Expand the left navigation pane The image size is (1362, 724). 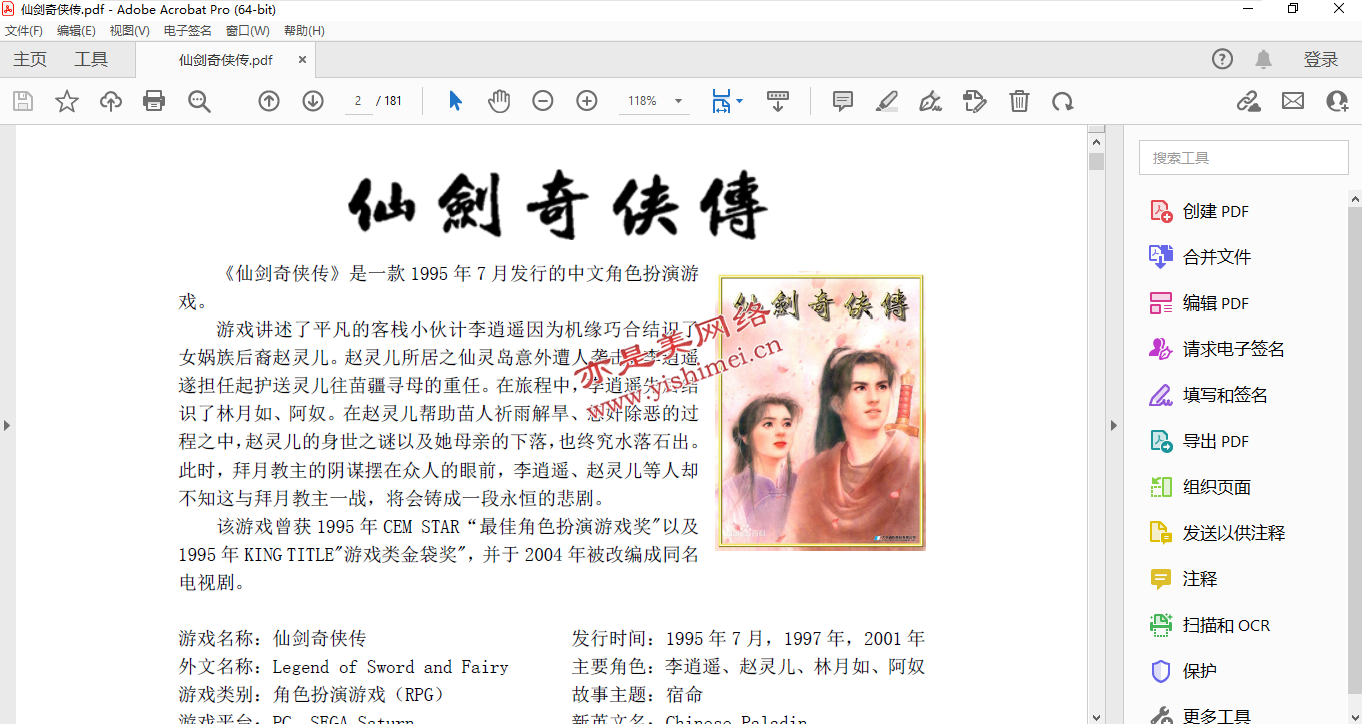(7, 425)
